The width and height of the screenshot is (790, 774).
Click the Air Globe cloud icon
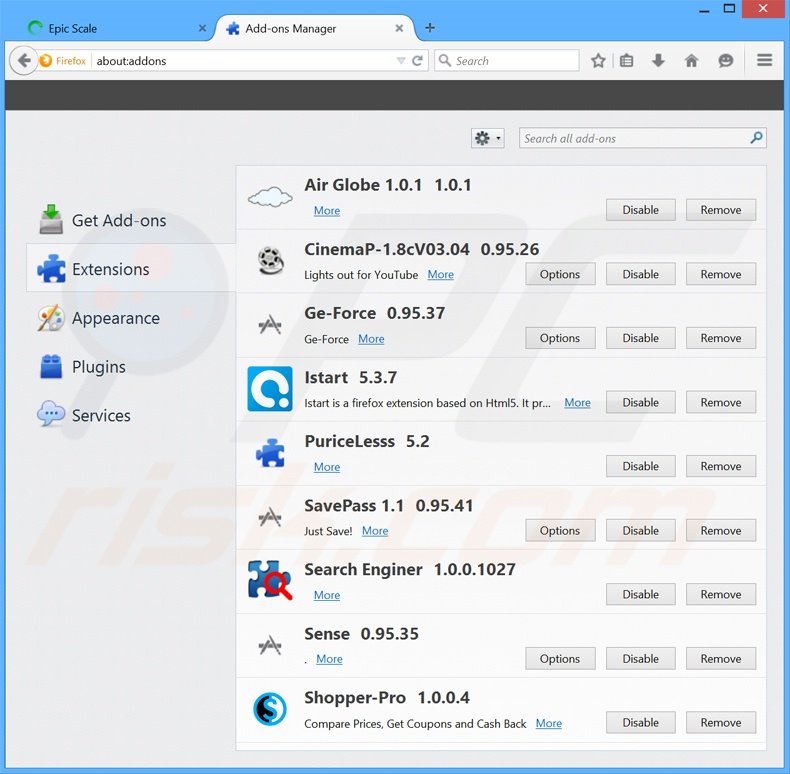(x=270, y=198)
